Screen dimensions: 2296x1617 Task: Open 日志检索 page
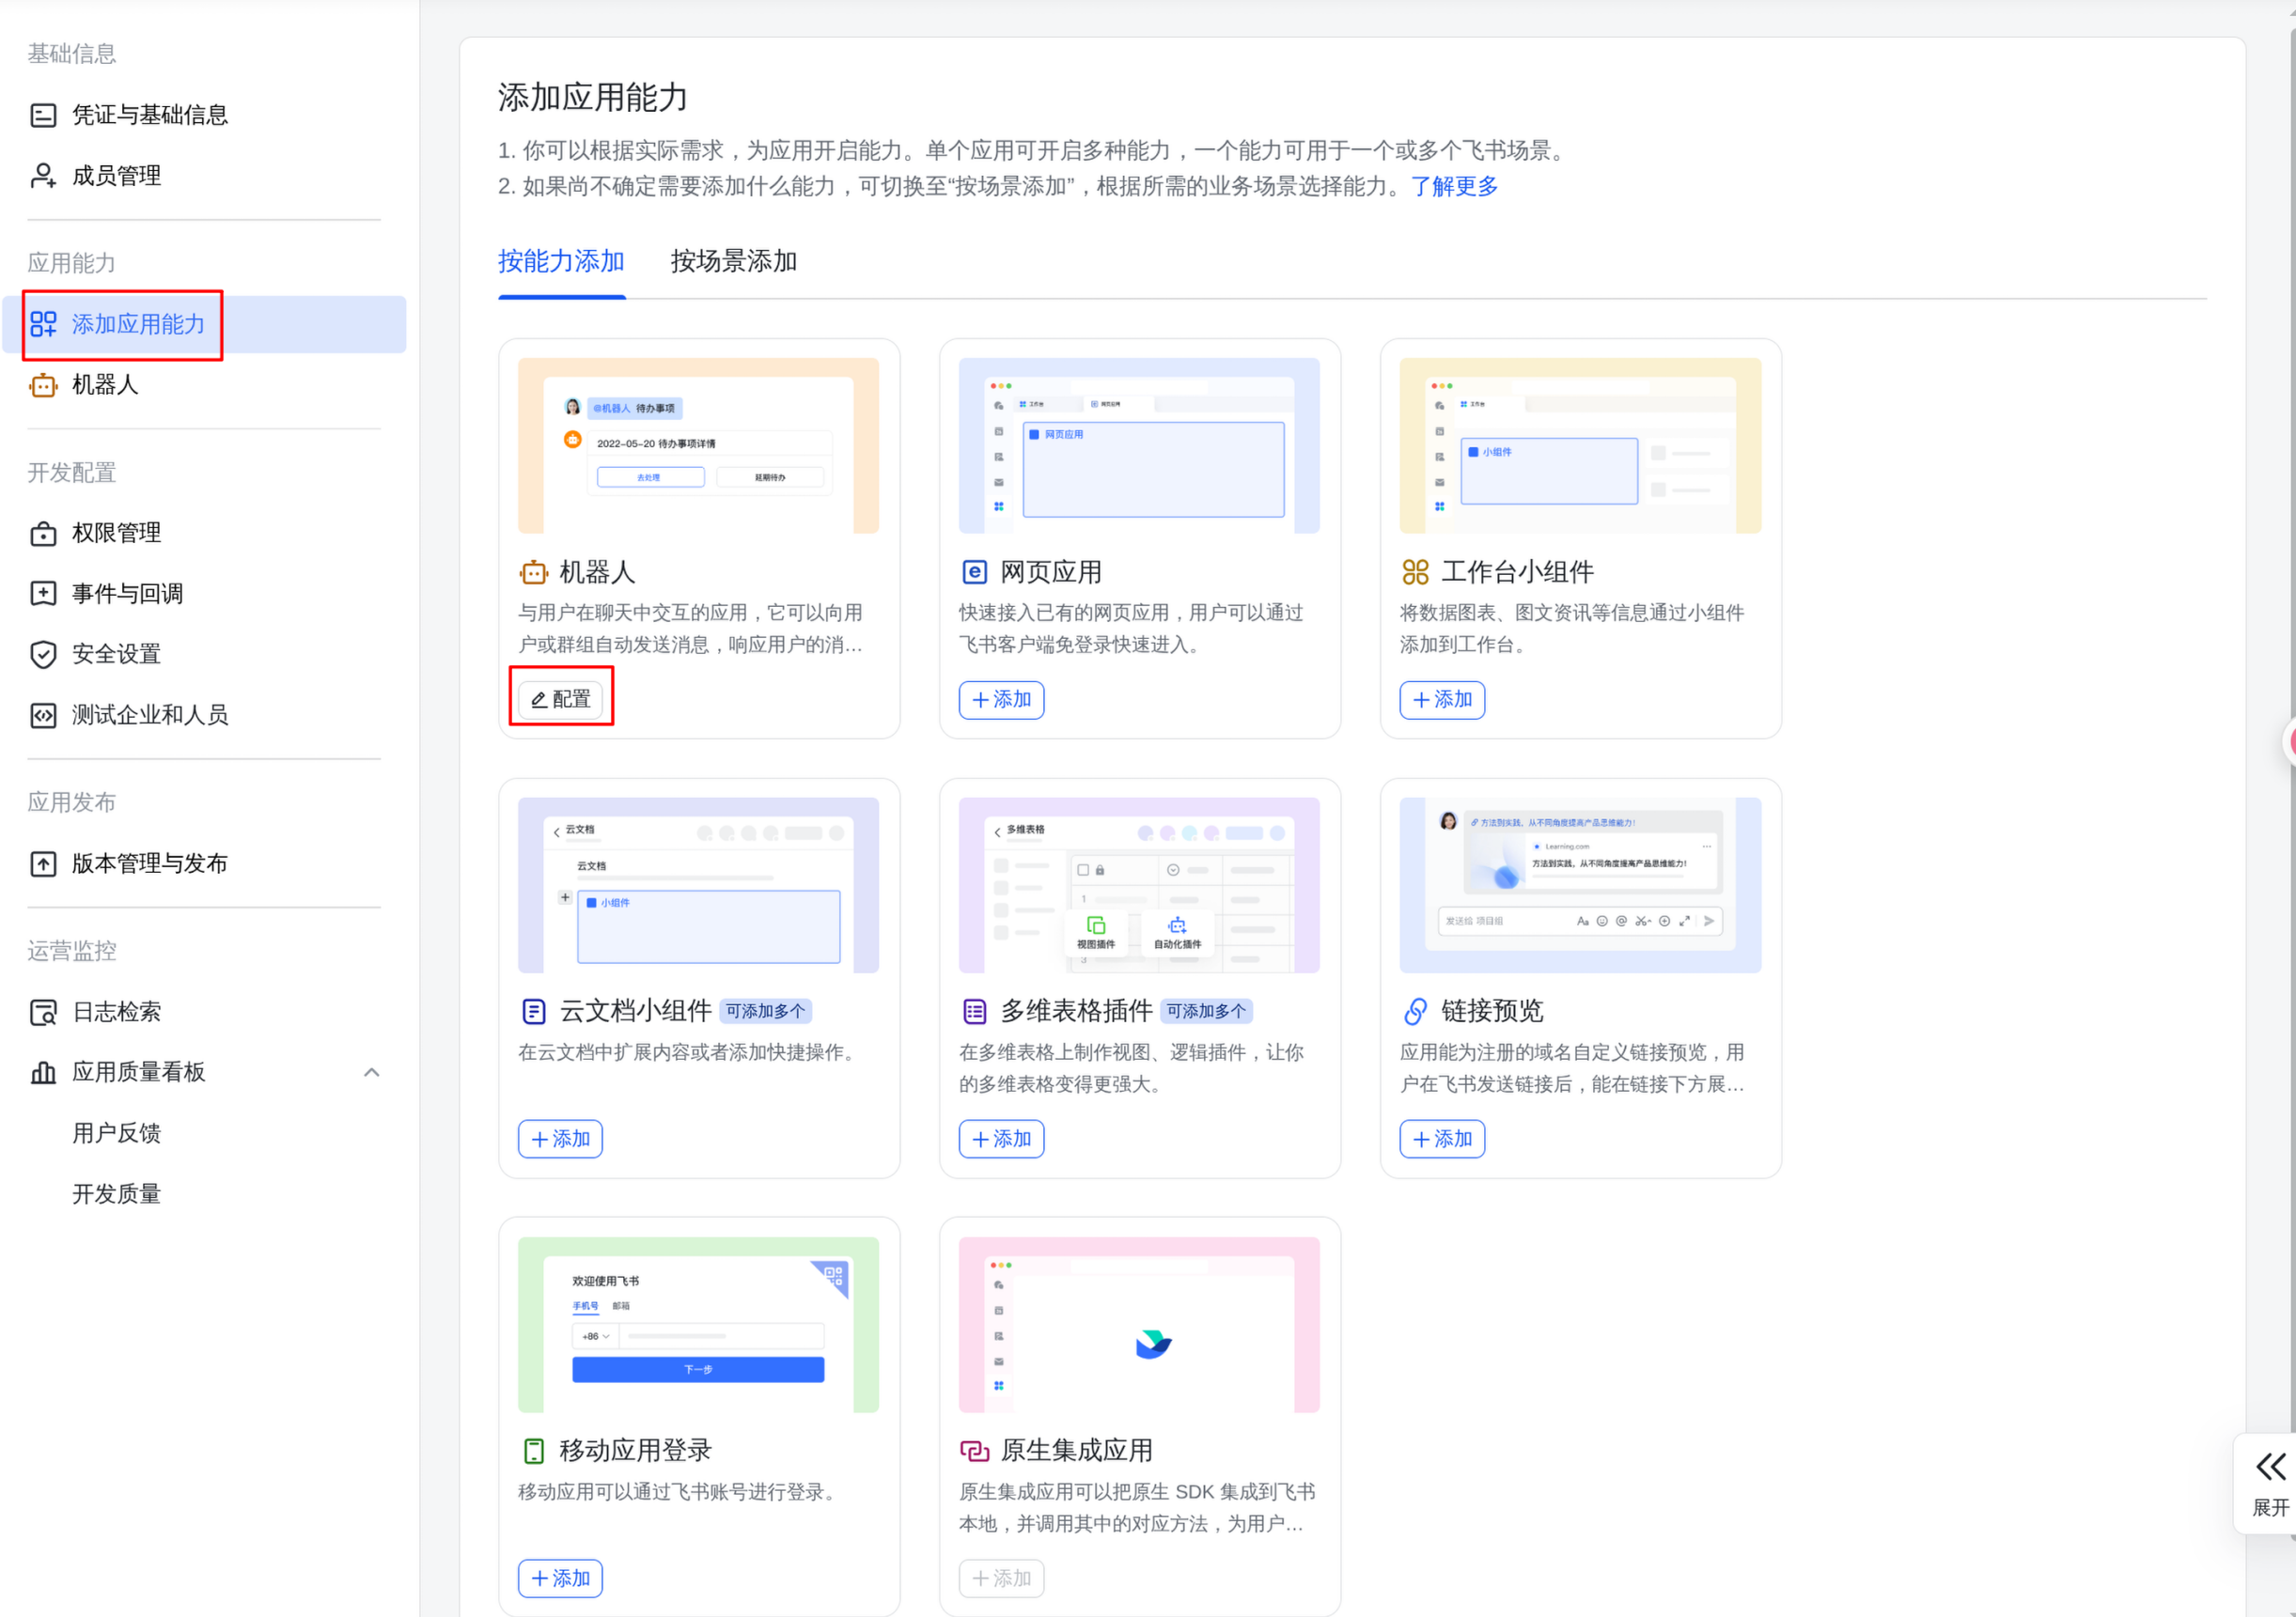(x=204, y=1012)
